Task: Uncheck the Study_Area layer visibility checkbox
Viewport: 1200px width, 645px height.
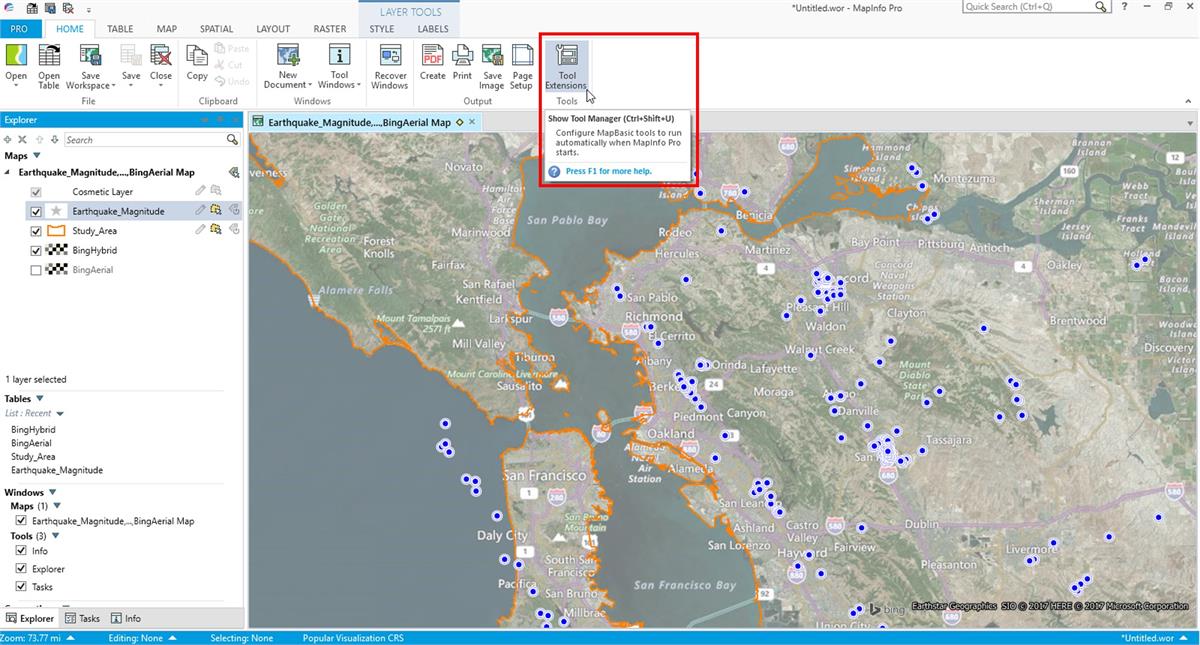Action: coord(37,231)
